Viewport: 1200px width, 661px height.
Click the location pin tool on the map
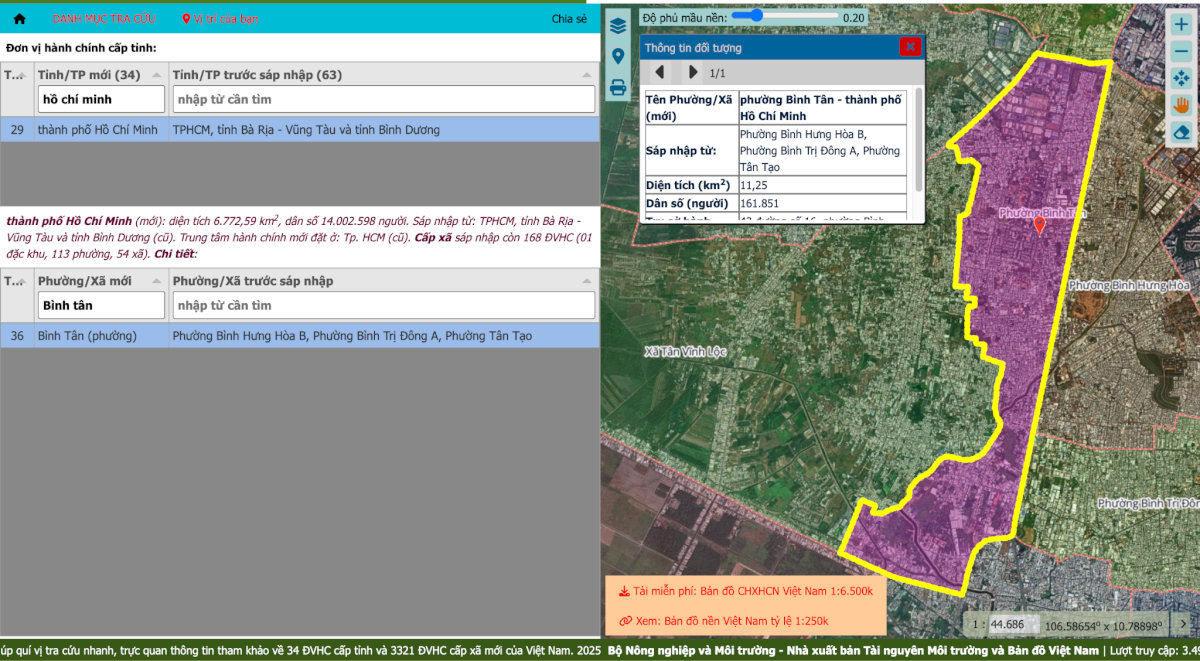[x=618, y=56]
